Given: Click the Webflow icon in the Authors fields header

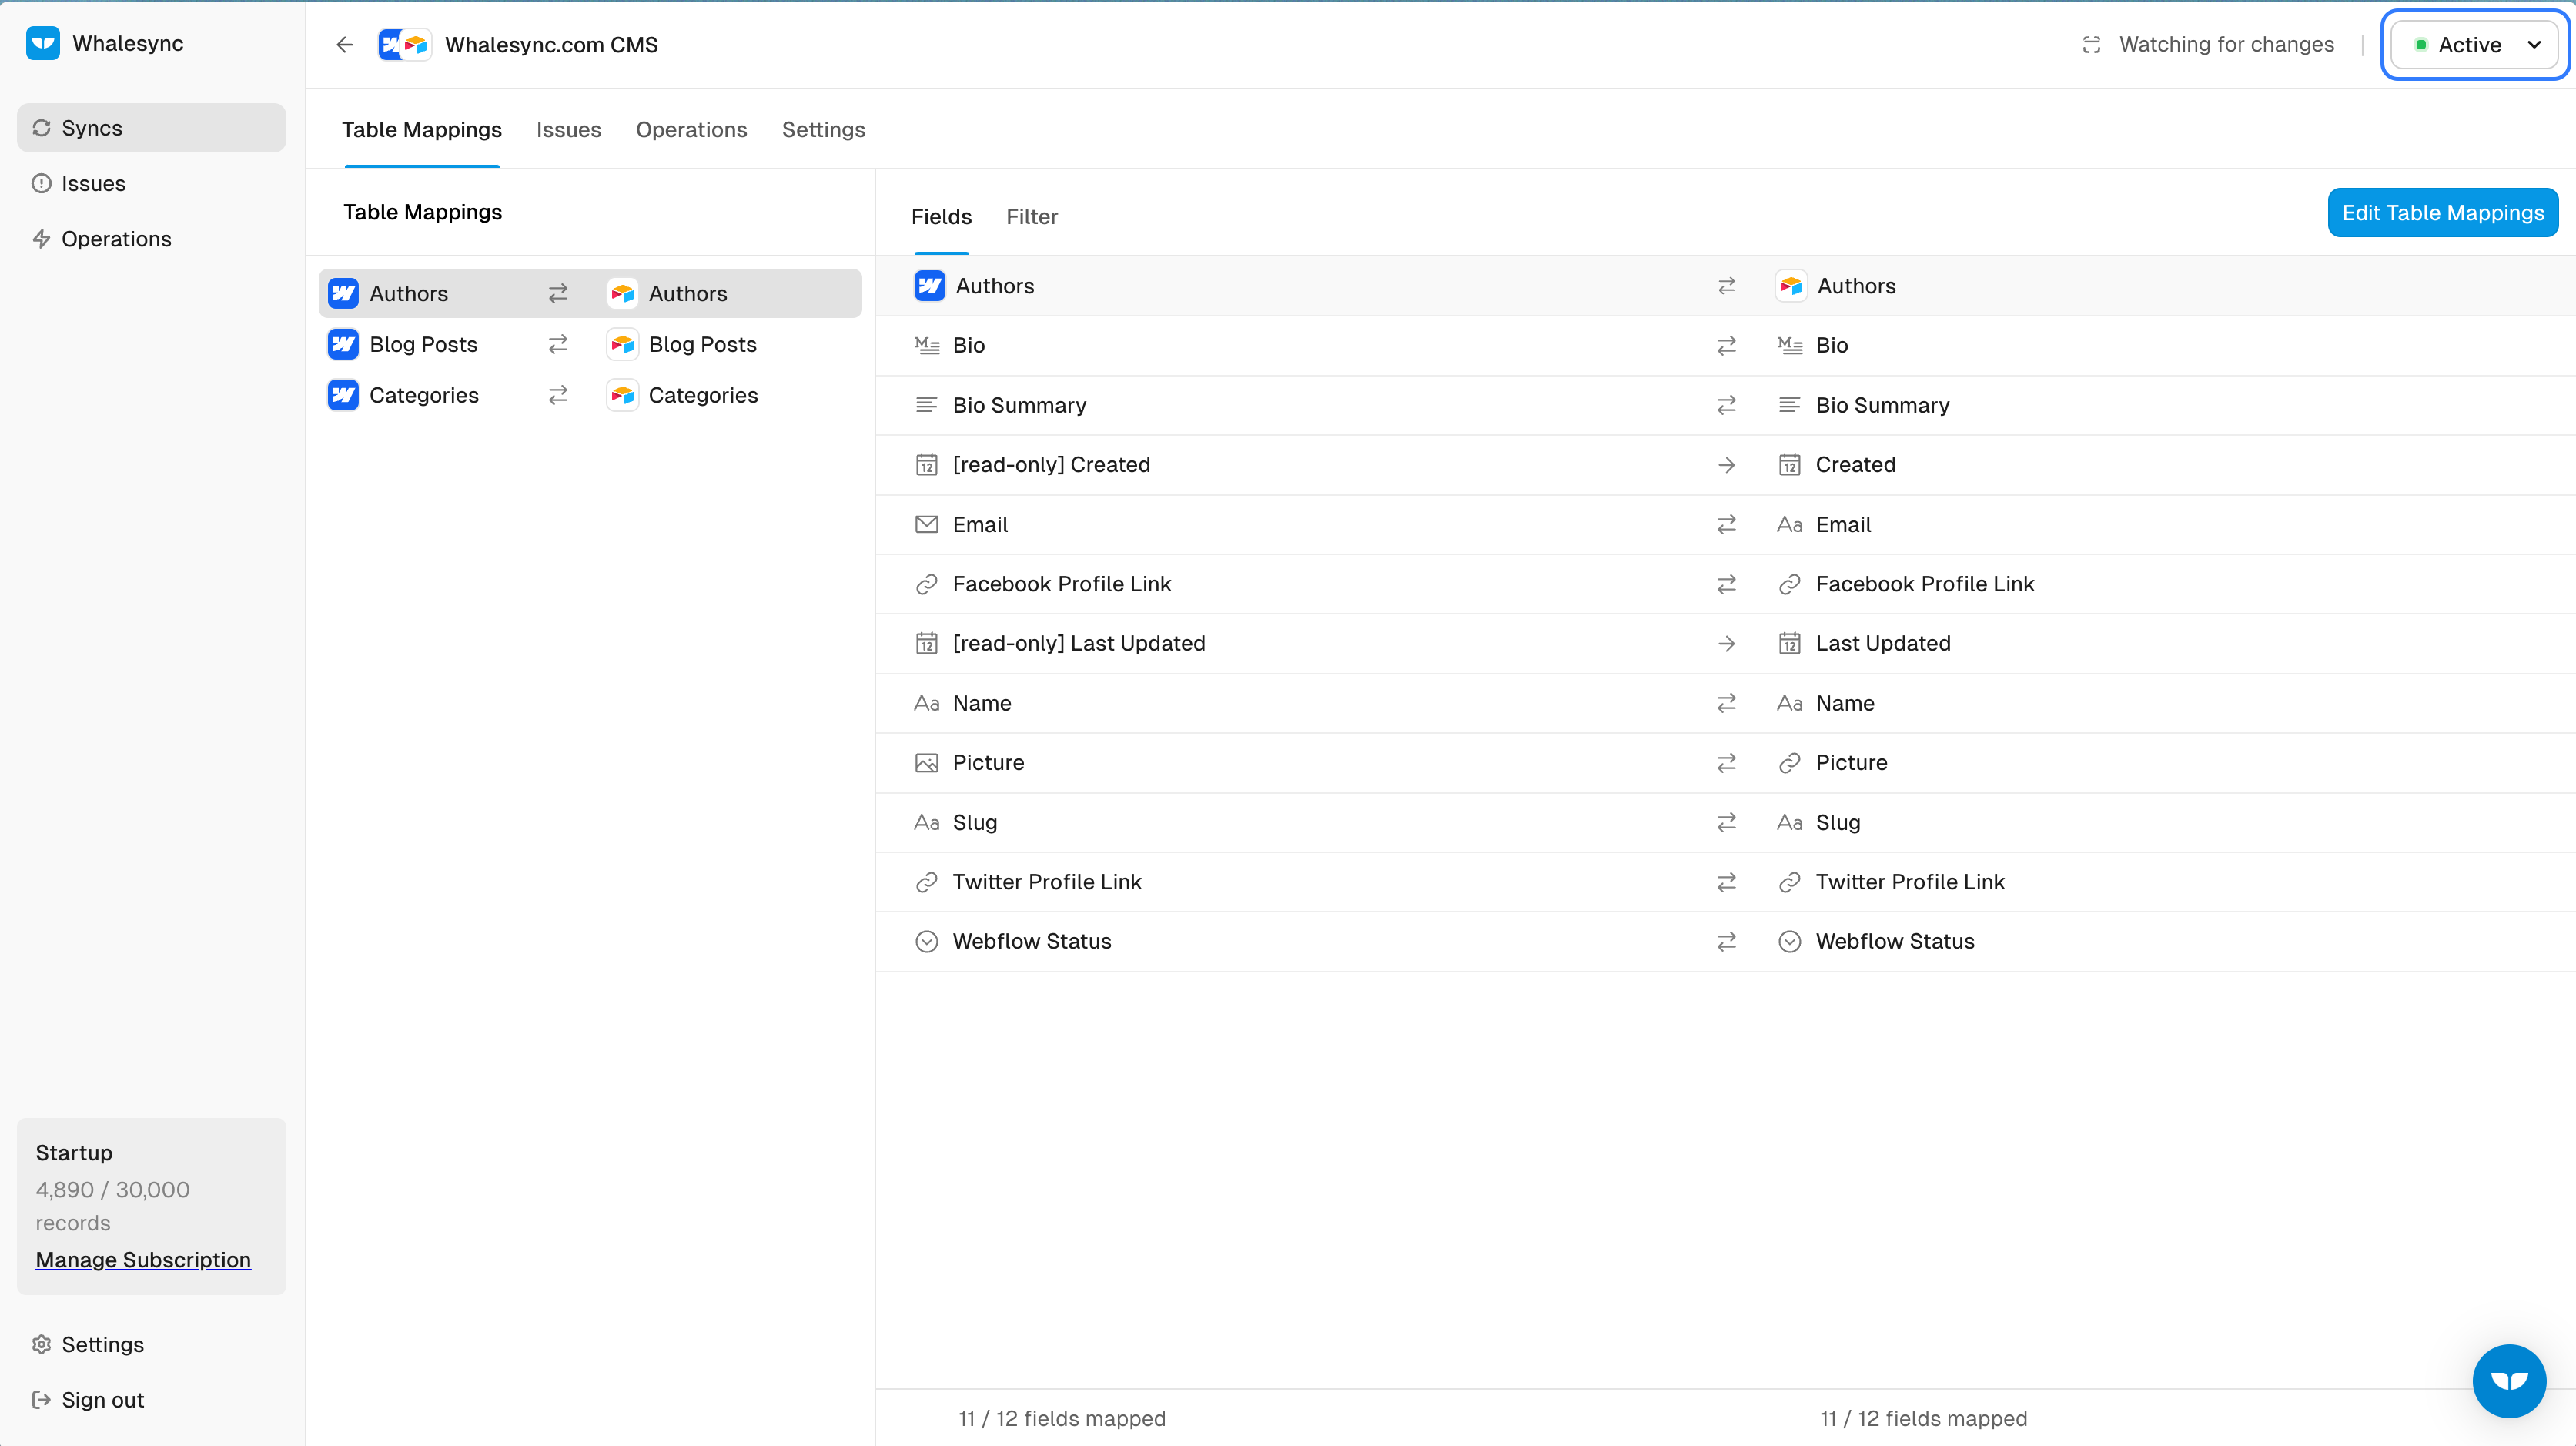Looking at the screenshot, I should point(929,286).
